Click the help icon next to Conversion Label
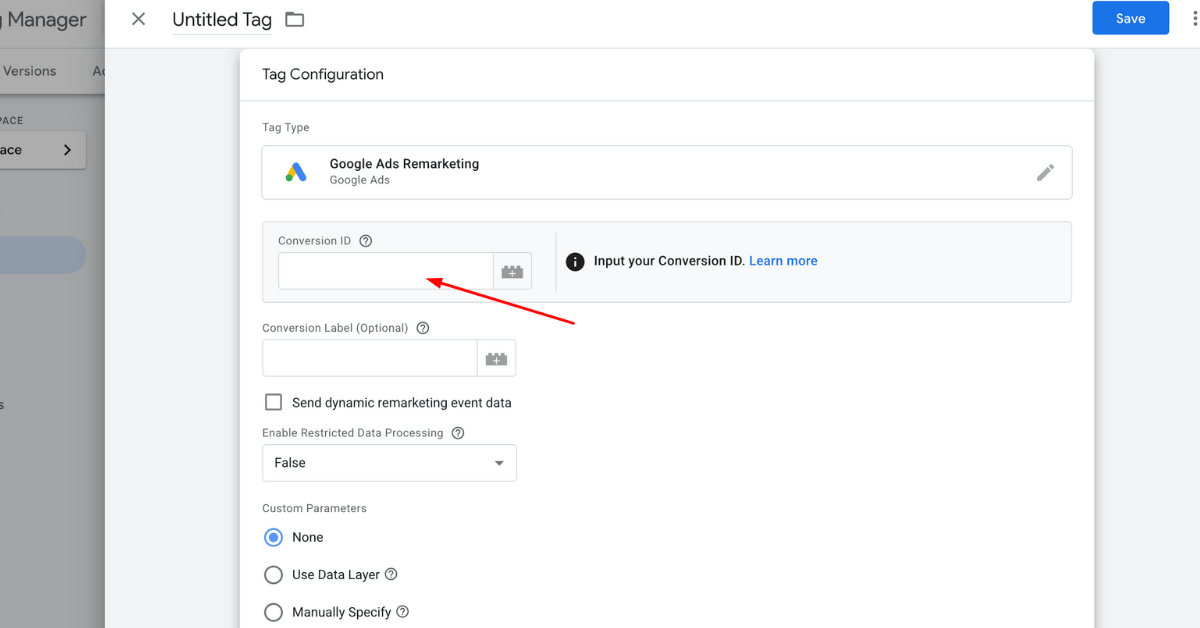Screen dimensions: 1200x628 (x=423, y=328)
